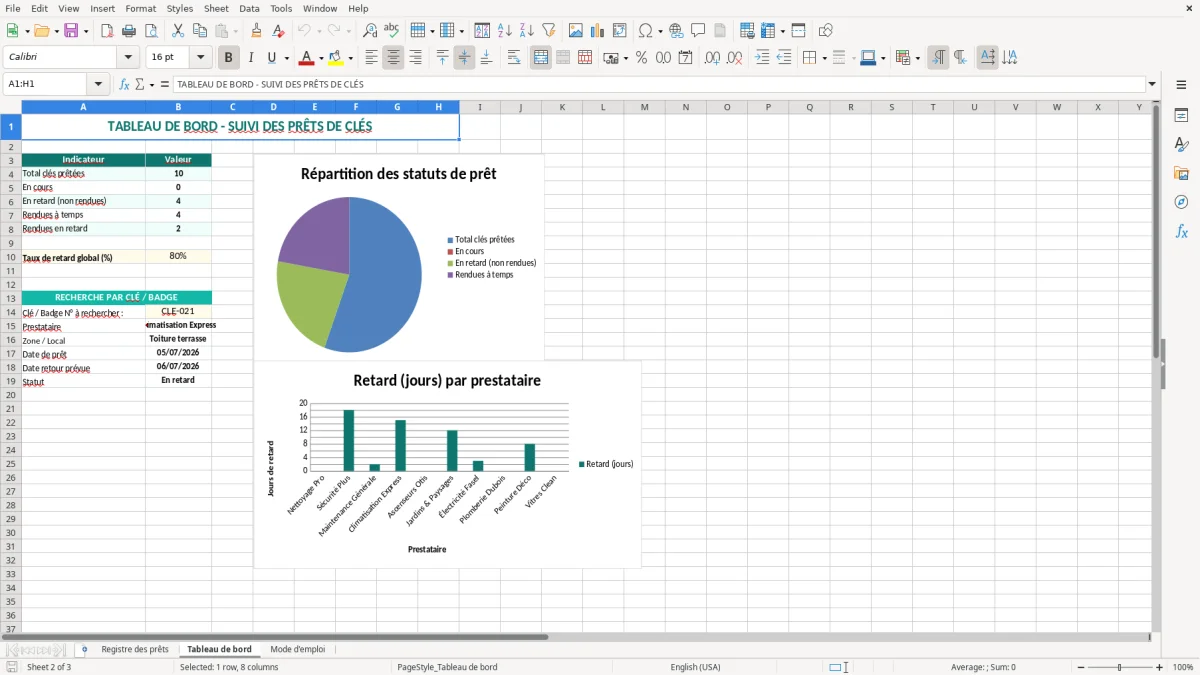Click the Save document icon
The image size is (1200, 675).
[71, 31]
